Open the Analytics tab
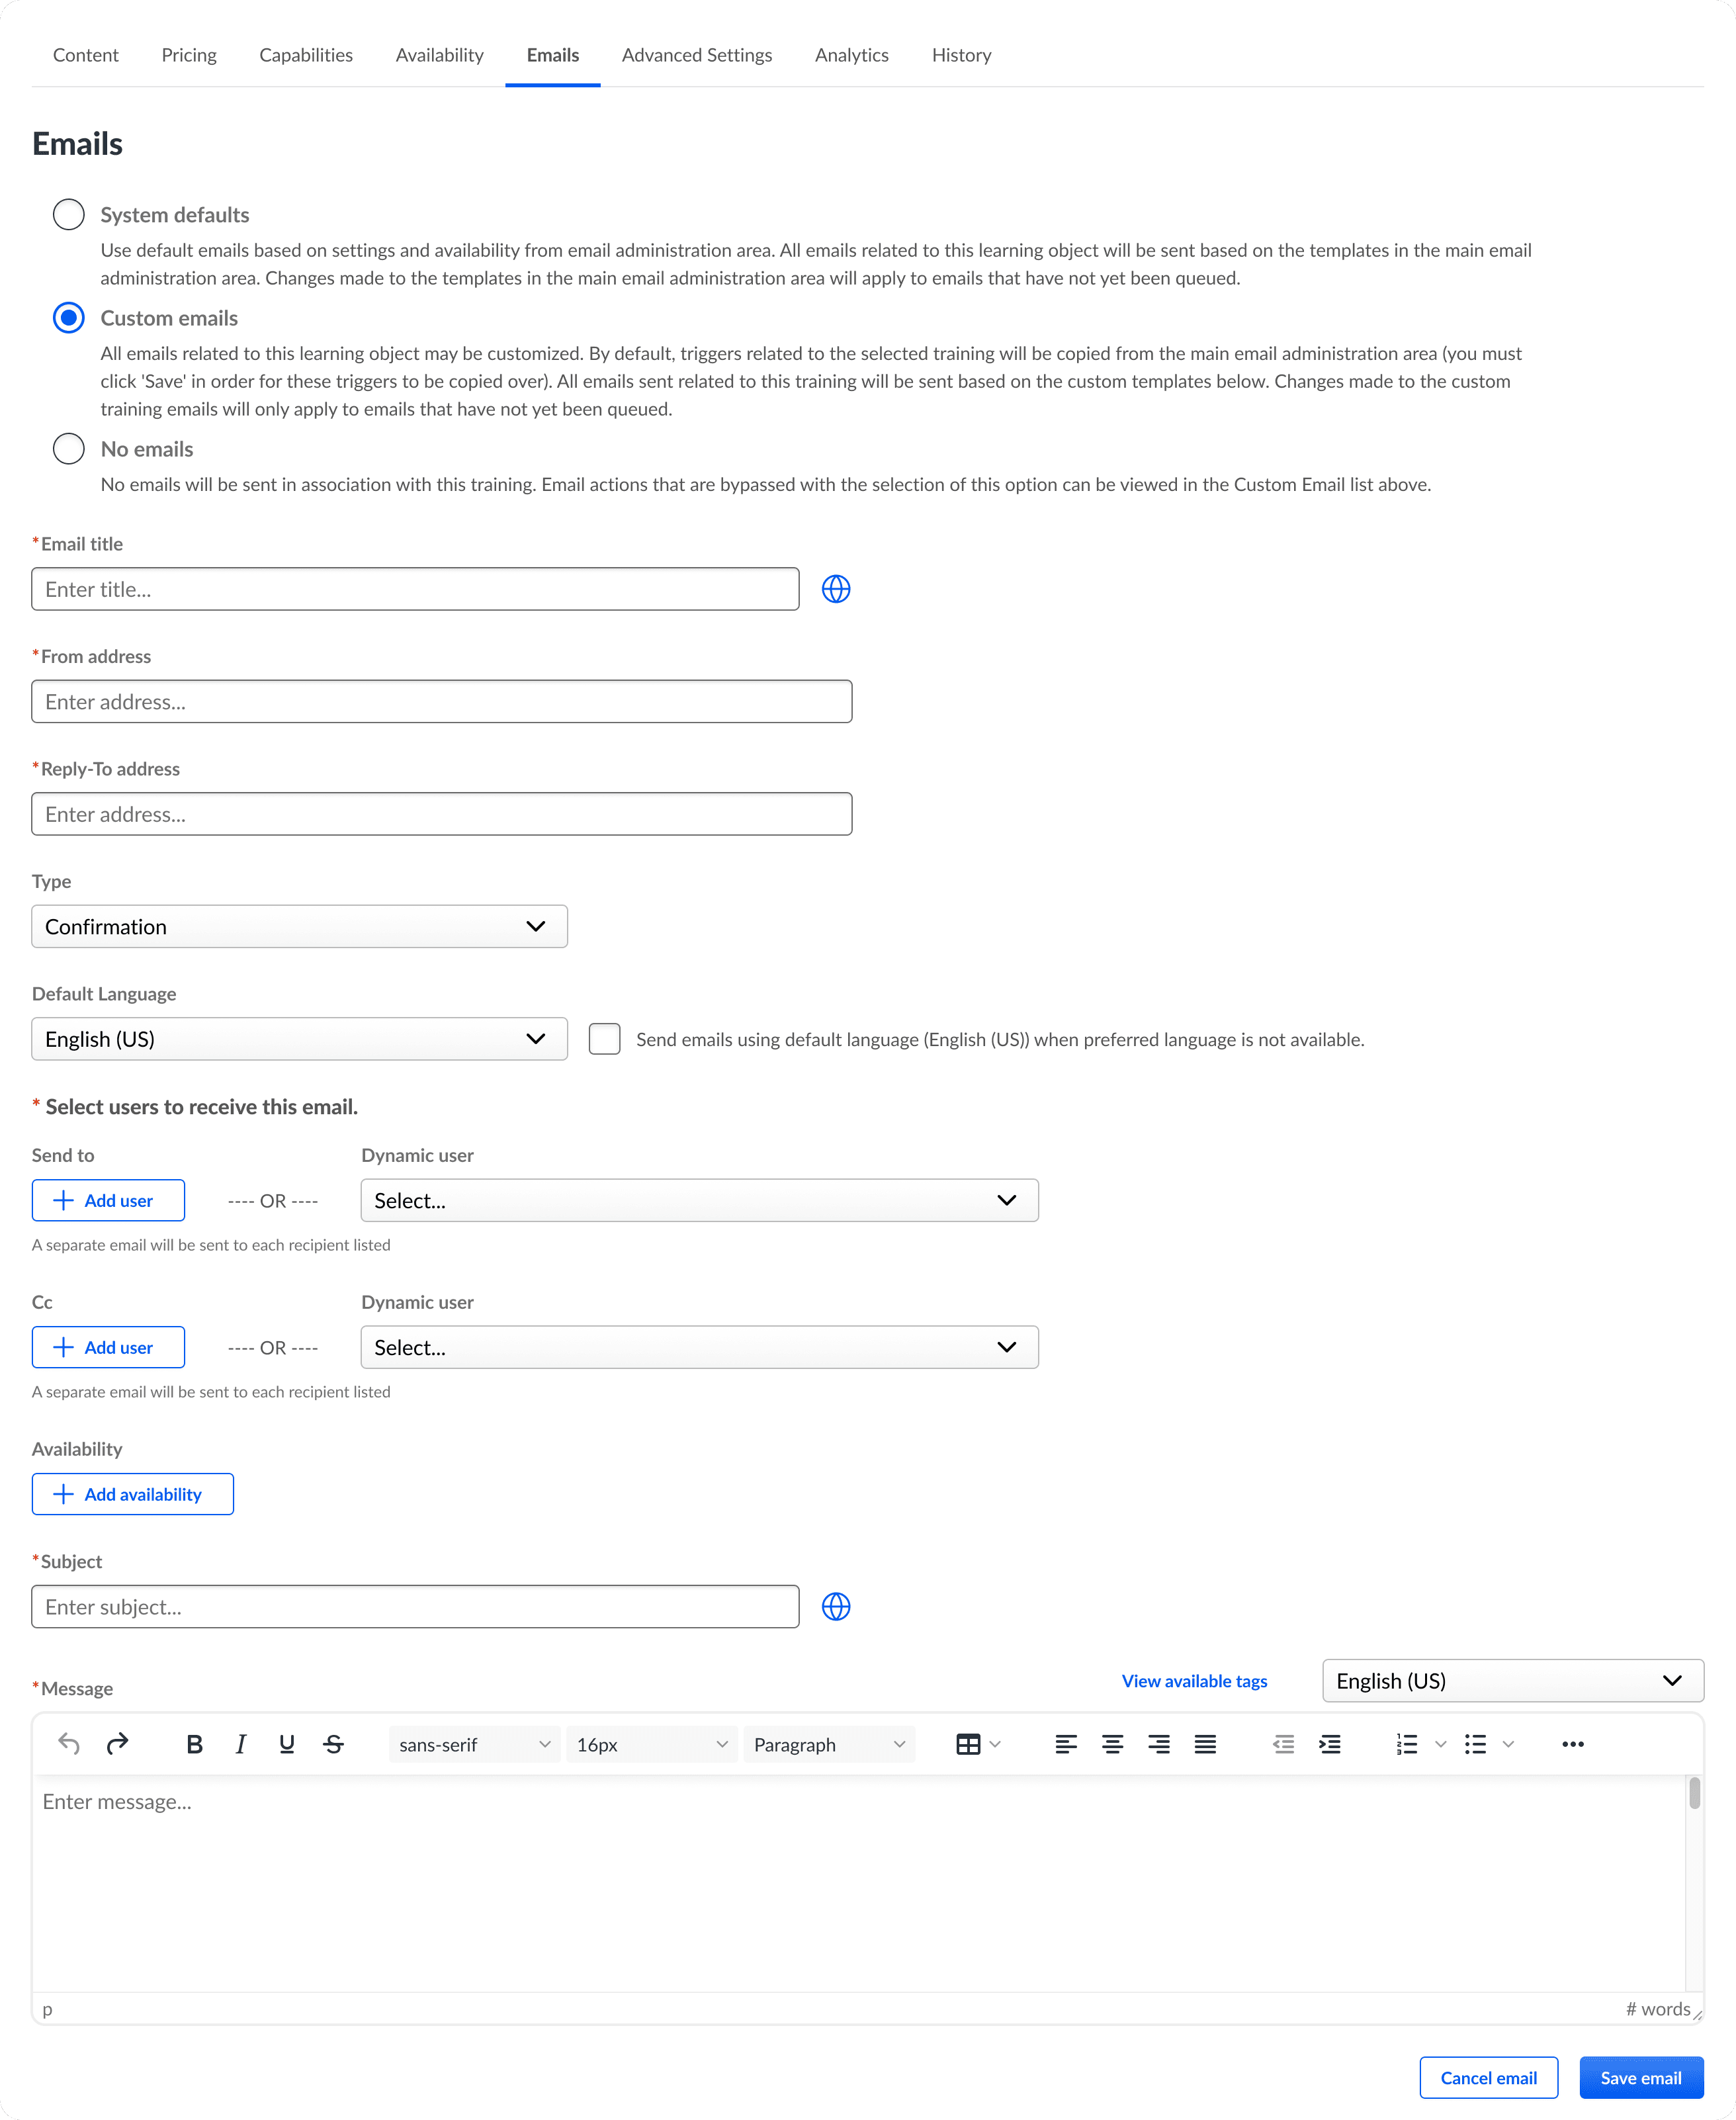 coord(851,55)
